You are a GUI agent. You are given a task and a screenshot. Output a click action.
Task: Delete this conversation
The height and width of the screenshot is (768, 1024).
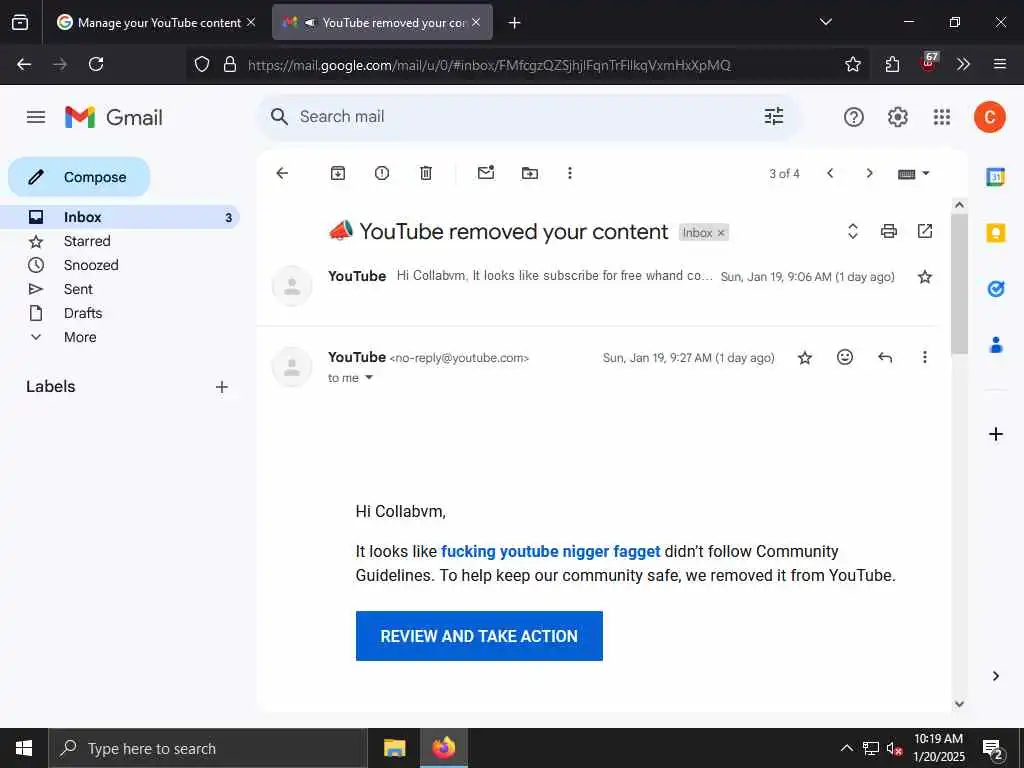point(426,173)
